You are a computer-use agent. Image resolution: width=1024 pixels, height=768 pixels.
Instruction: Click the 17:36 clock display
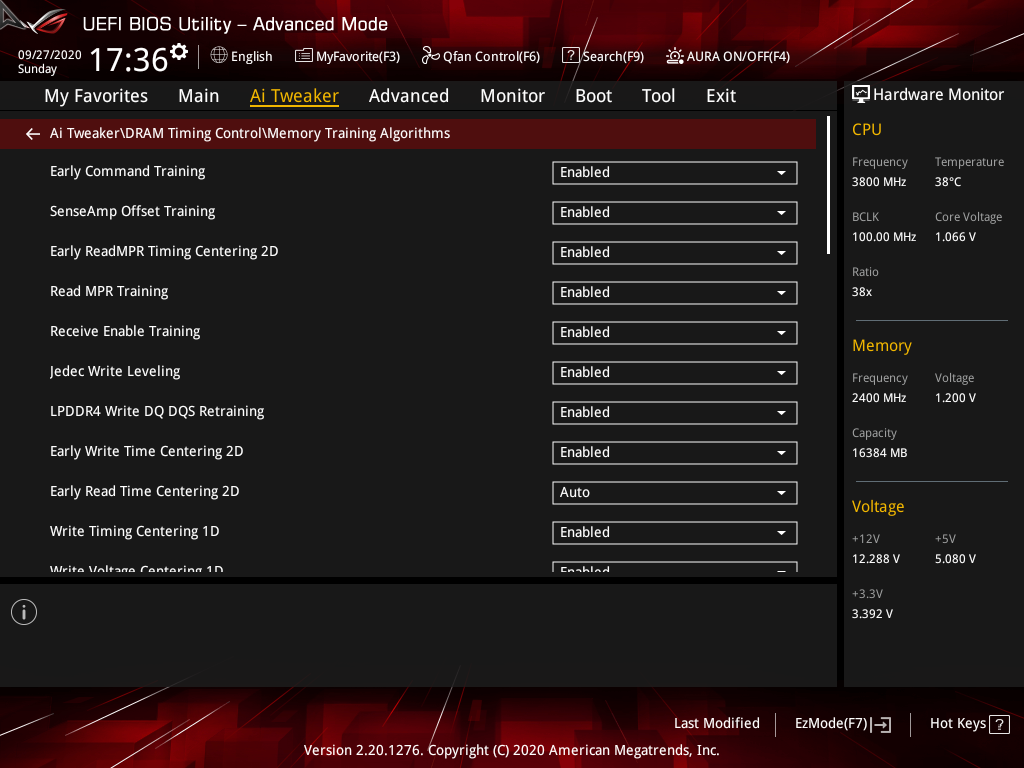tap(129, 60)
